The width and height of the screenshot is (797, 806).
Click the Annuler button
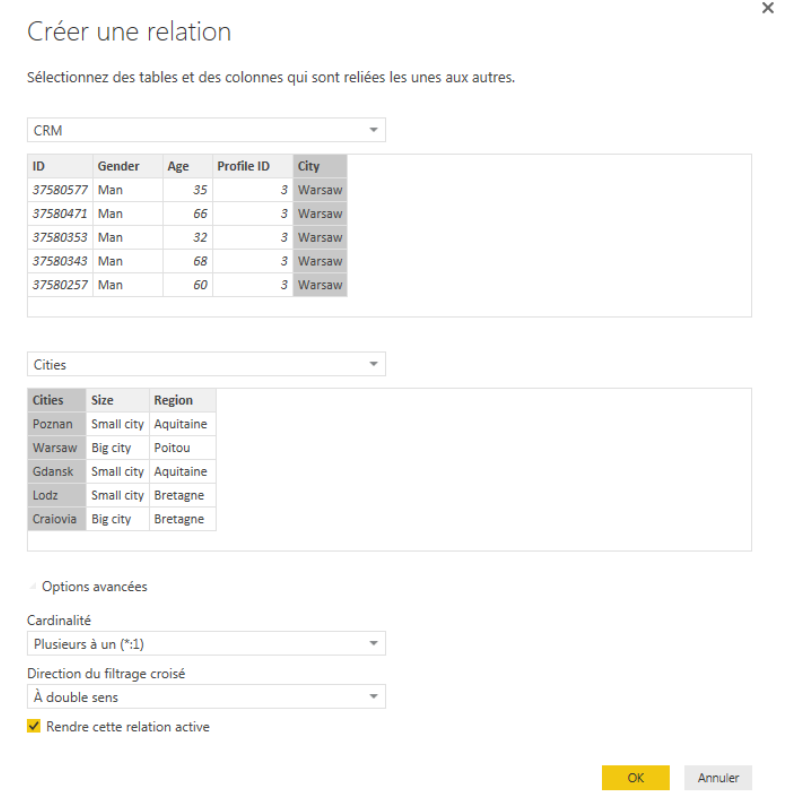[x=718, y=777]
